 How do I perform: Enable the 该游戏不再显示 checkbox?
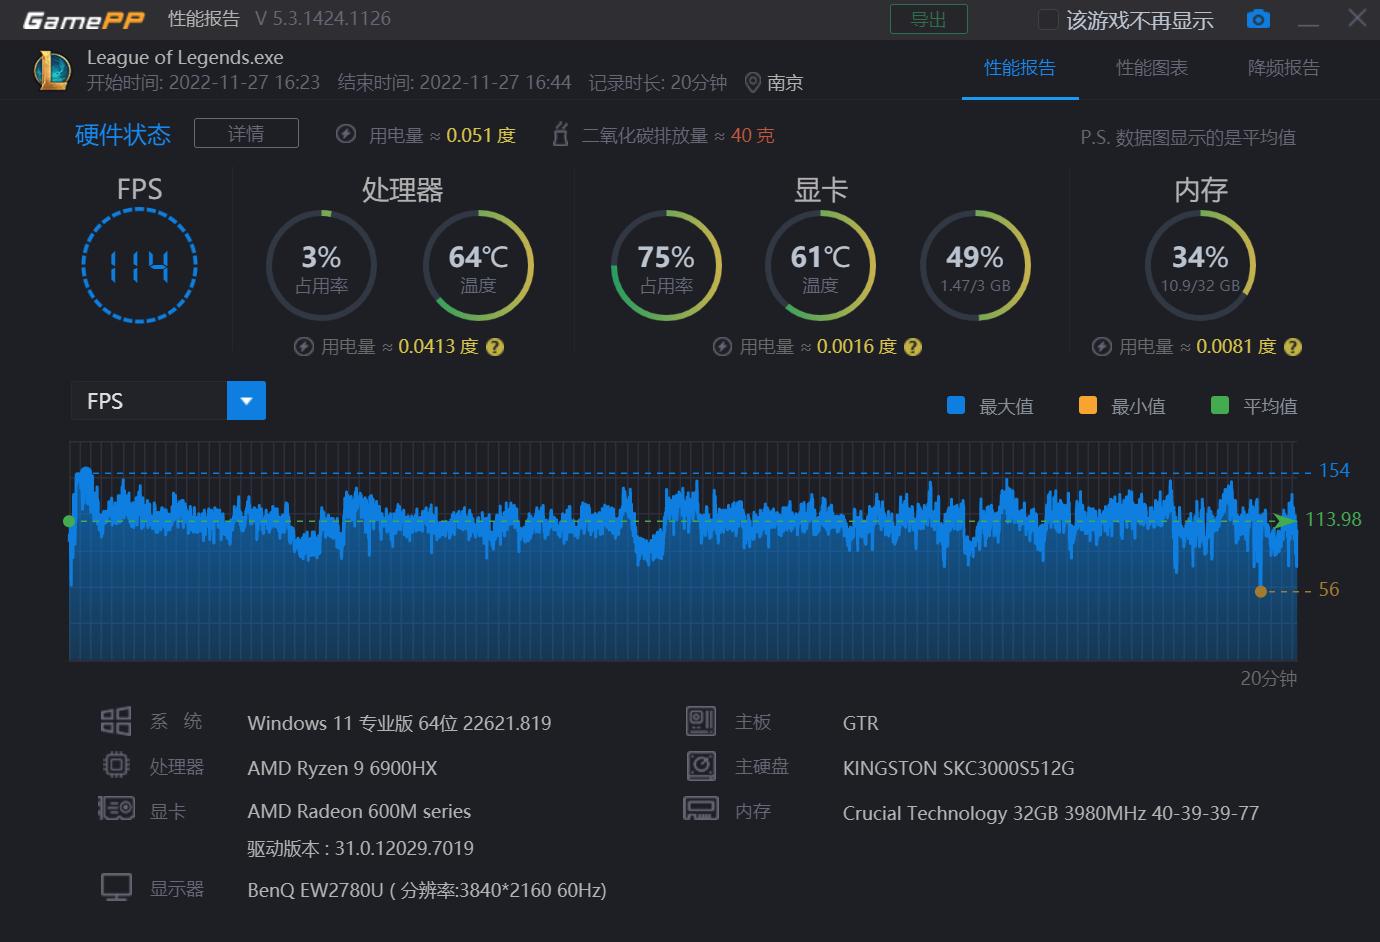1048,19
